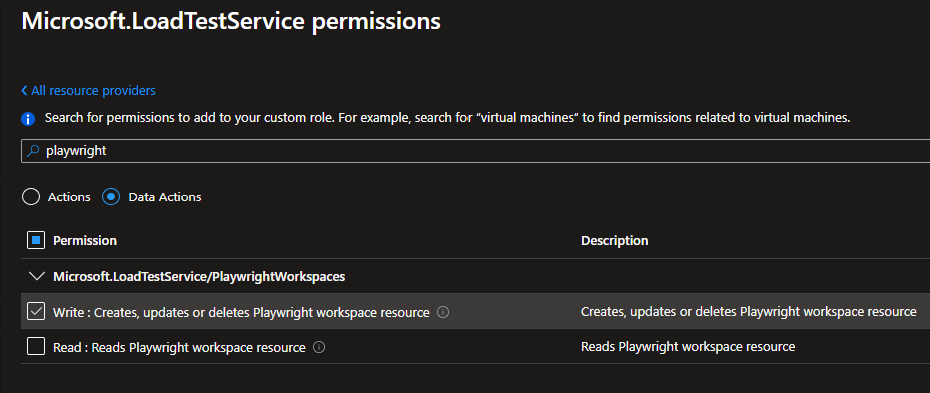Select the Write permission row label
The height and width of the screenshot is (393, 930).
(x=241, y=312)
